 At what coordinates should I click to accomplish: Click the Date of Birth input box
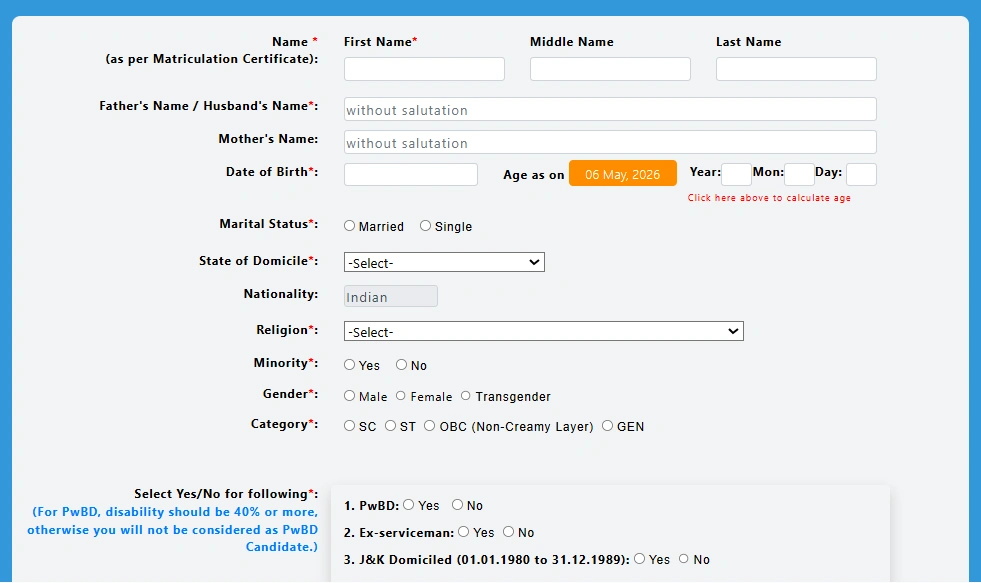coord(410,173)
